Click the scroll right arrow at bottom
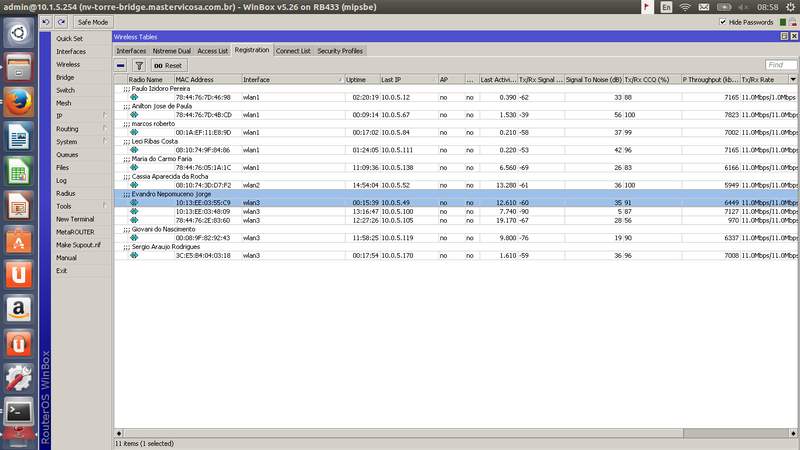Screen dimensions: 800x450 (793, 433)
